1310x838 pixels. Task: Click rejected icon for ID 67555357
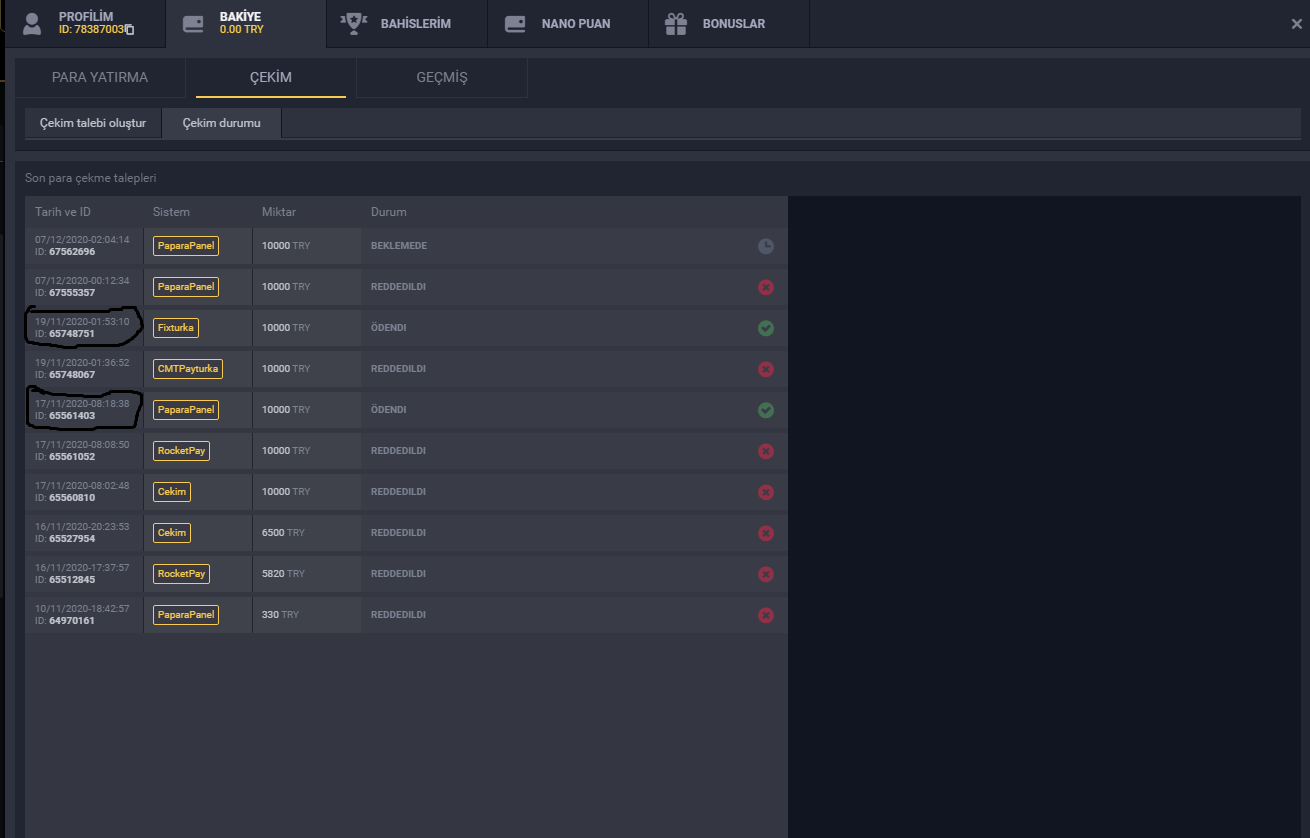(766, 287)
